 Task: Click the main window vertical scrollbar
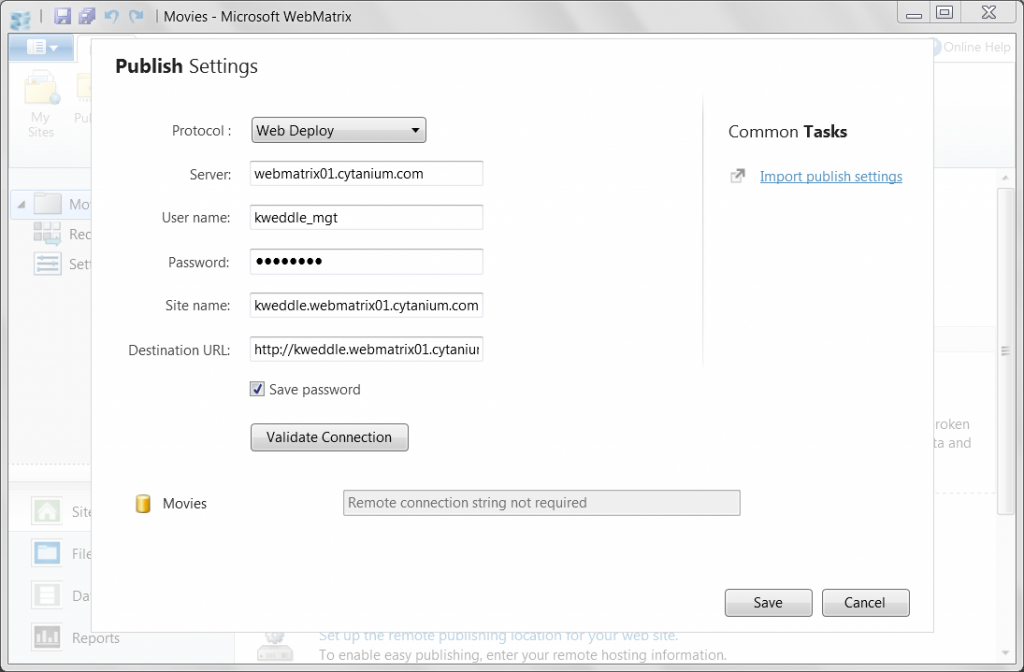(x=1005, y=351)
